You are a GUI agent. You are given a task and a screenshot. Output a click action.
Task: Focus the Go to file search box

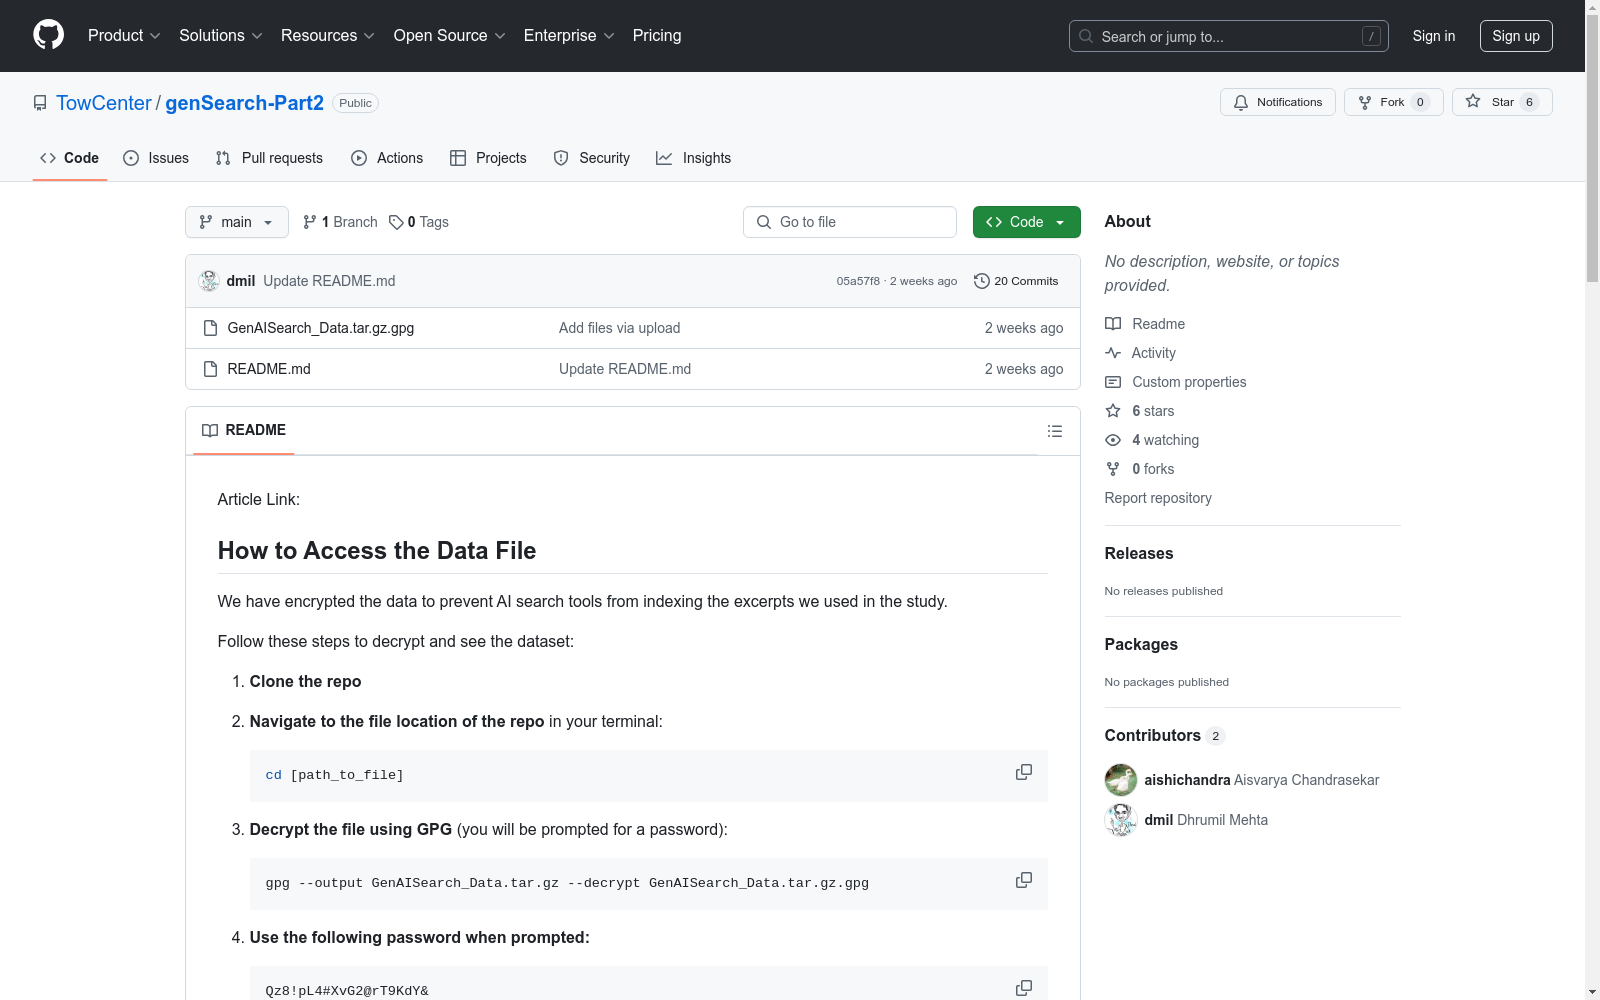click(850, 222)
